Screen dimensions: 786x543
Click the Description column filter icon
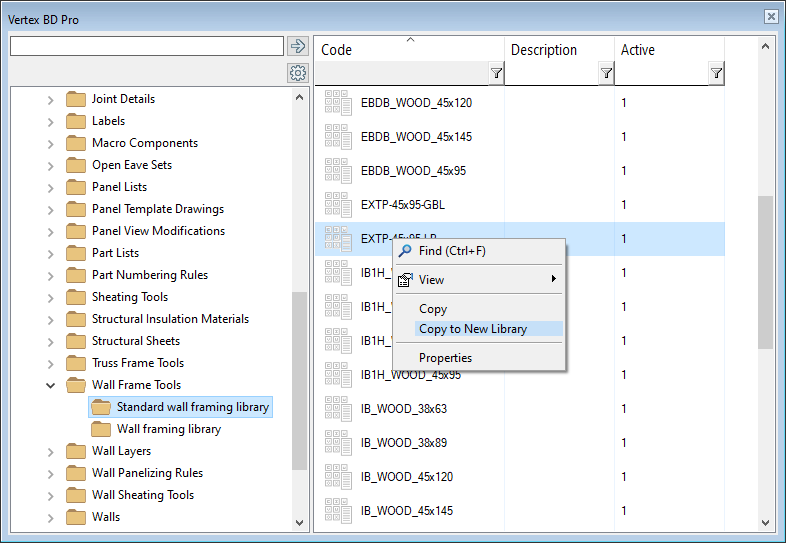tap(606, 73)
